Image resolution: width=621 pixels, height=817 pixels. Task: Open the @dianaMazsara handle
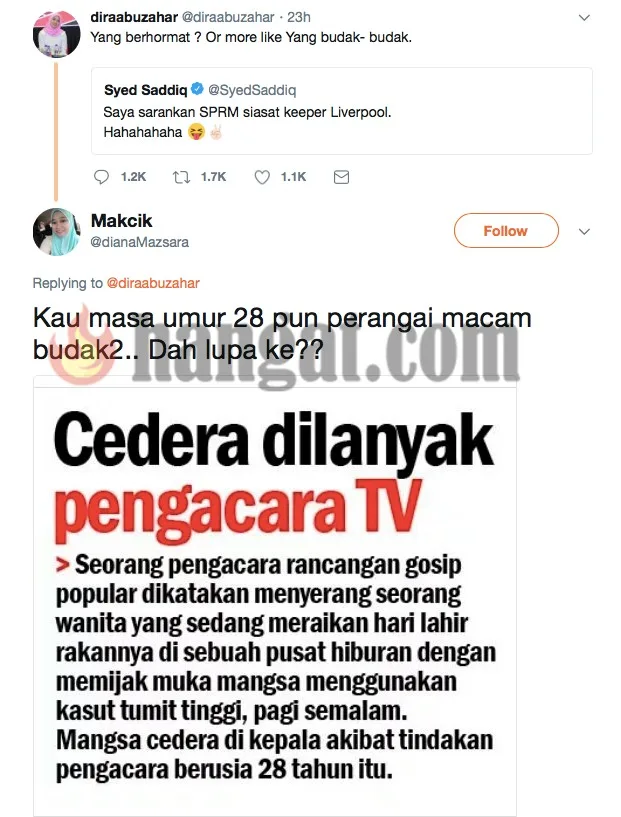click(140, 242)
